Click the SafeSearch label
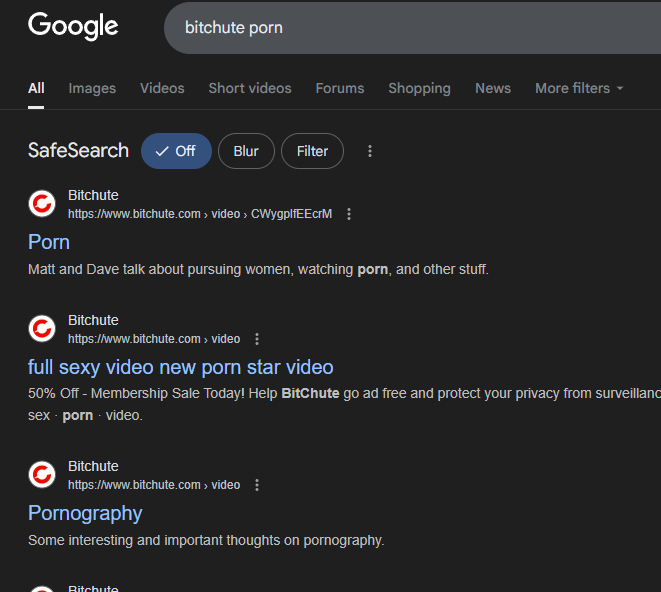The height and width of the screenshot is (592, 661). 78,151
